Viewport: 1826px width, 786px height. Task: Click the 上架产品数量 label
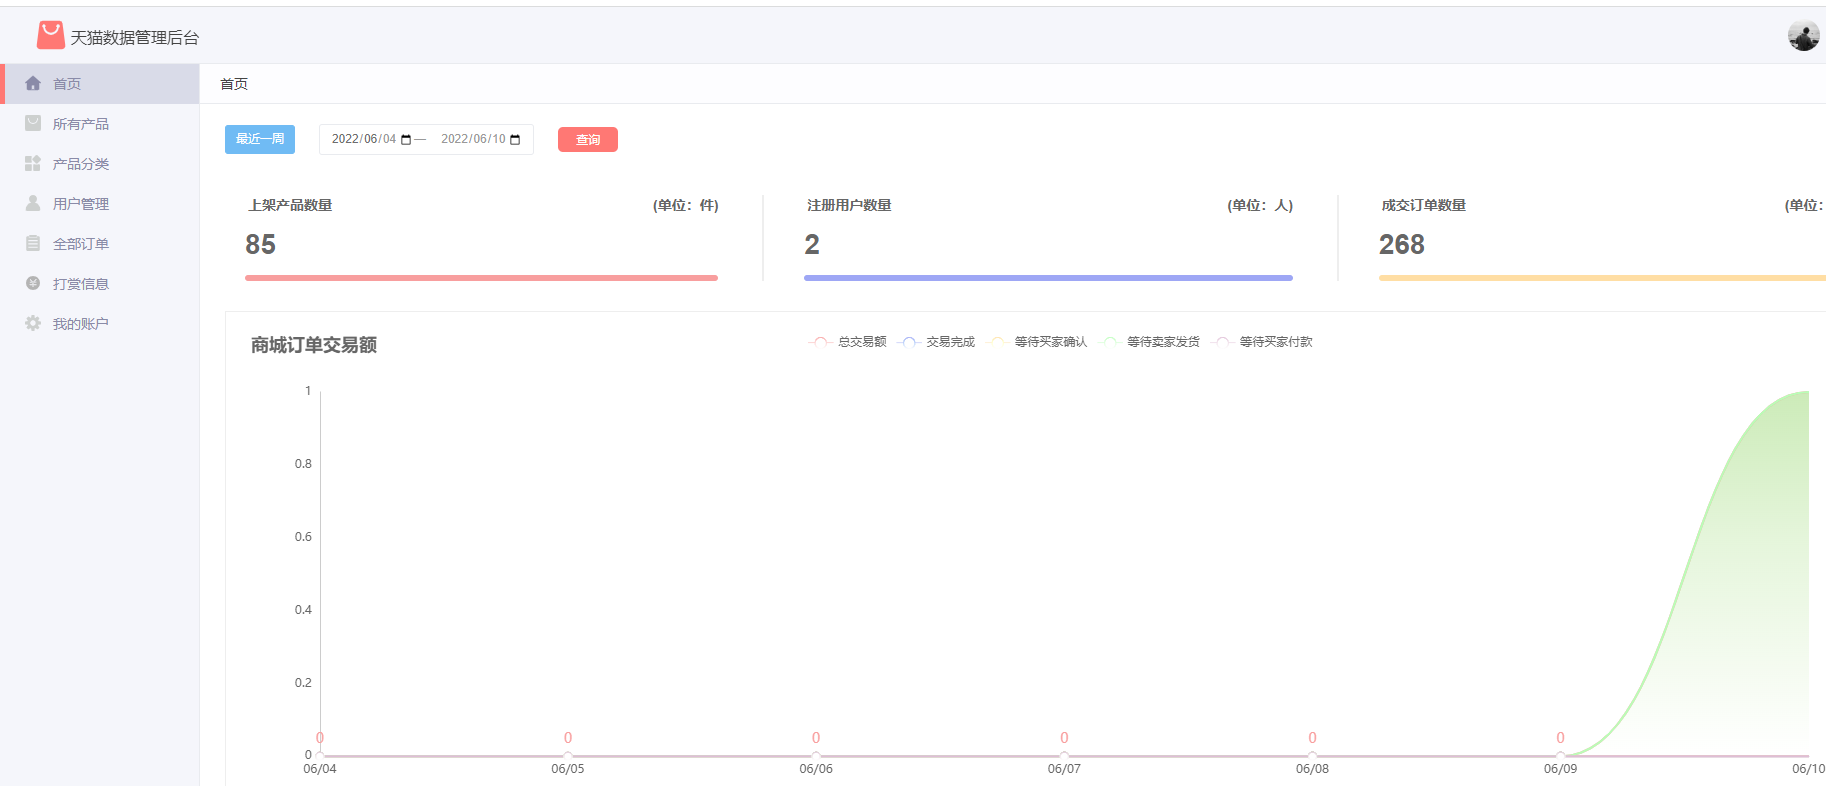click(290, 205)
